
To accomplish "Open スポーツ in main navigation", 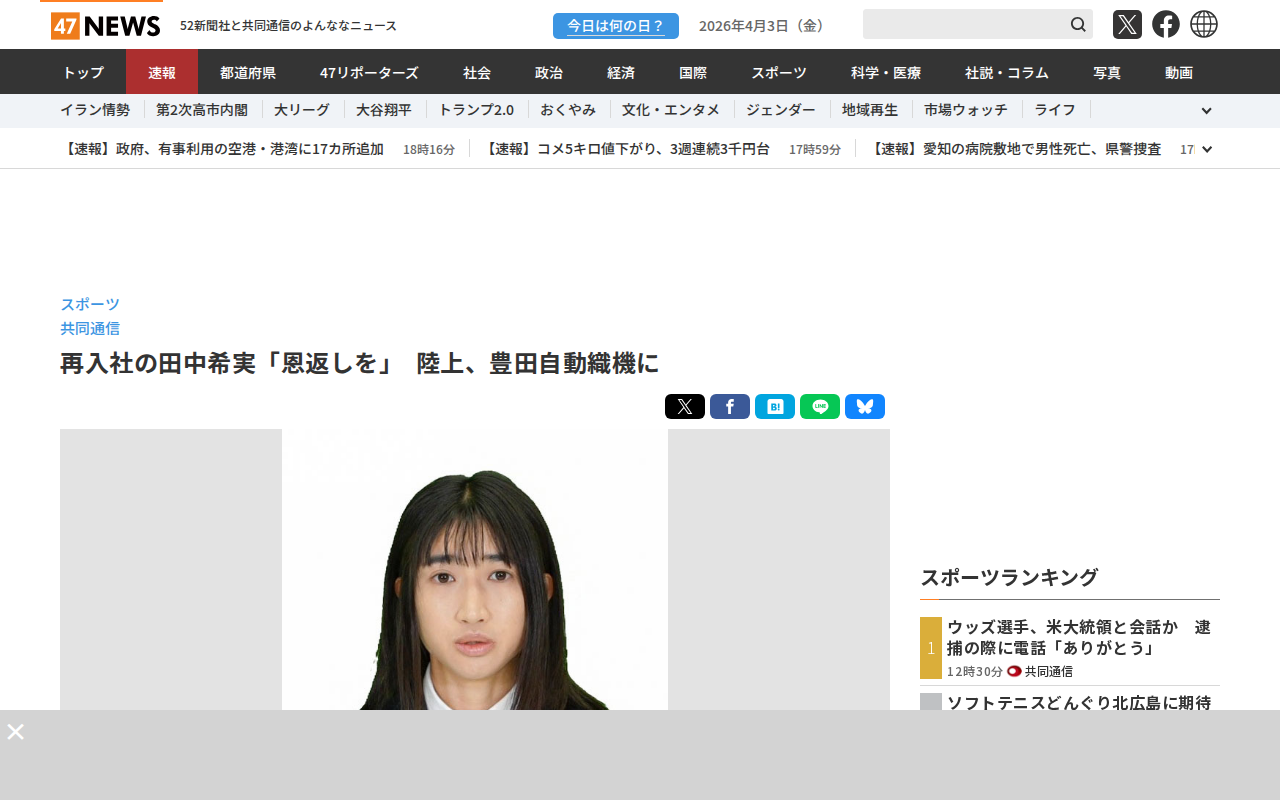I will (779, 72).
